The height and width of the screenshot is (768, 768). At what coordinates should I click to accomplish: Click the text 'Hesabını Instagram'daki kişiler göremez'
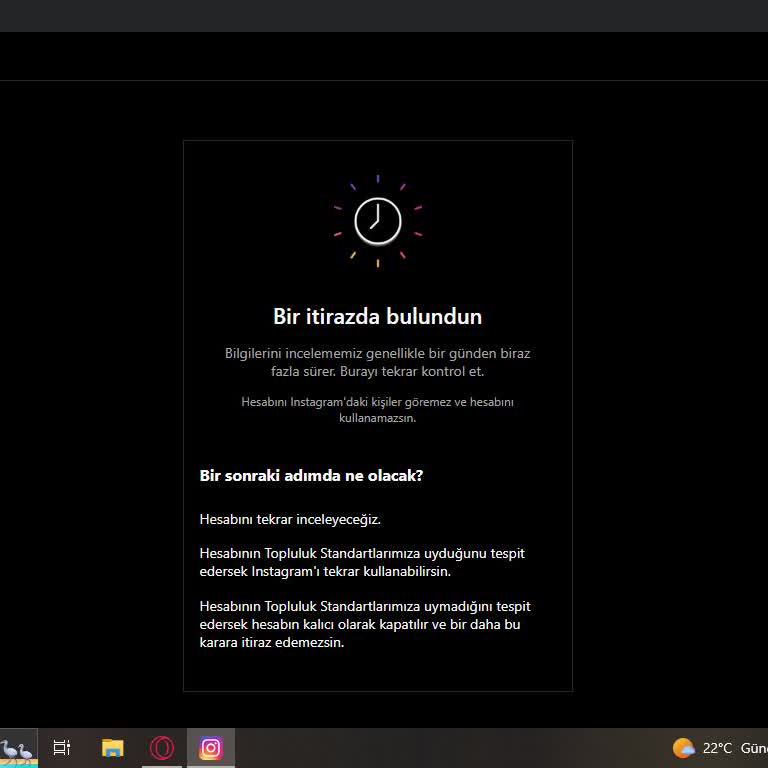click(346, 402)
